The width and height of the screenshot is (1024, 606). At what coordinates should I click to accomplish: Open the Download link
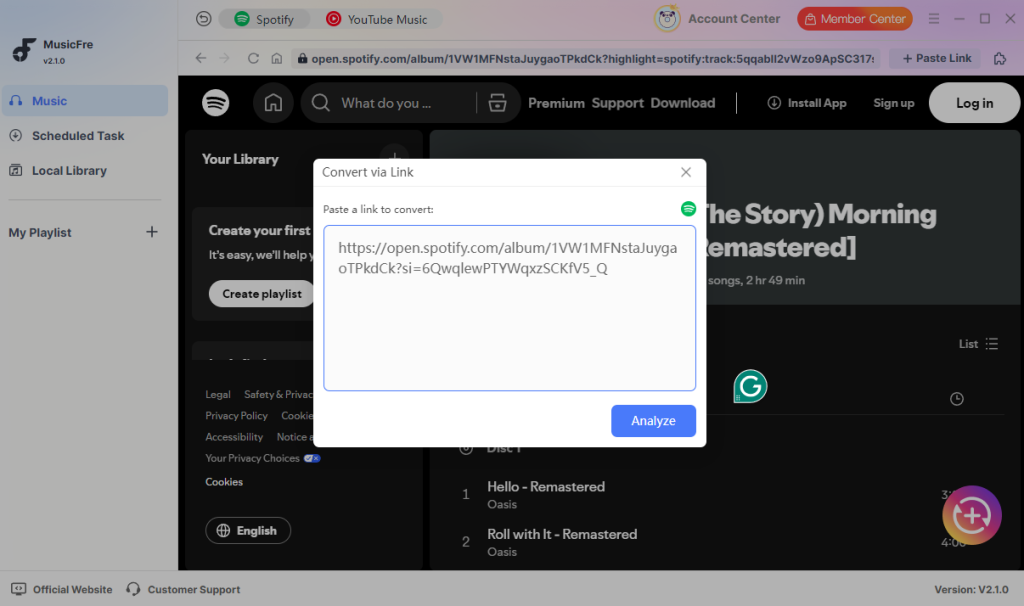(682, 103)
